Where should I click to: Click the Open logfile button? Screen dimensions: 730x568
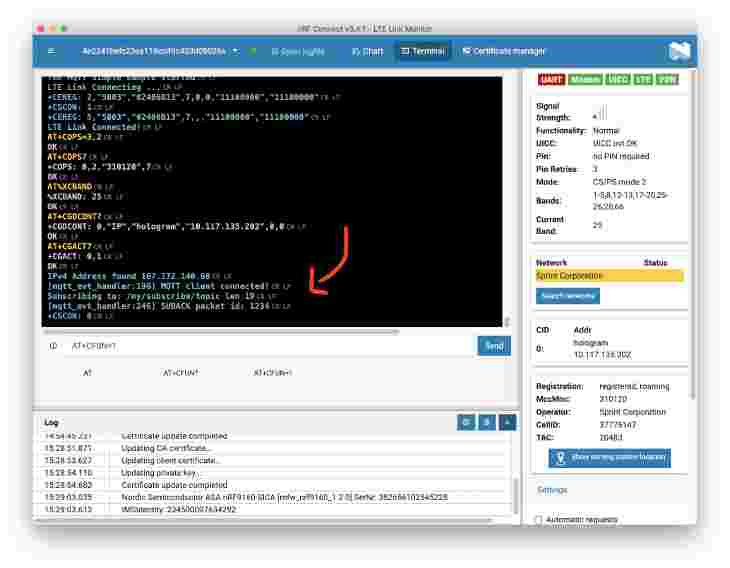coord(298,51)
